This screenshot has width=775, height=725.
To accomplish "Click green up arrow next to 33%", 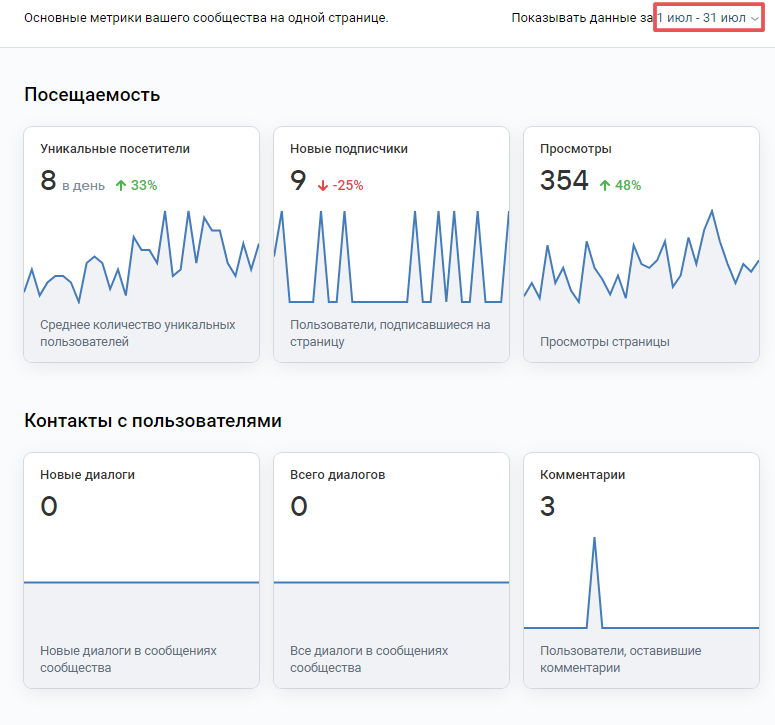I will [x=121, y=185].
